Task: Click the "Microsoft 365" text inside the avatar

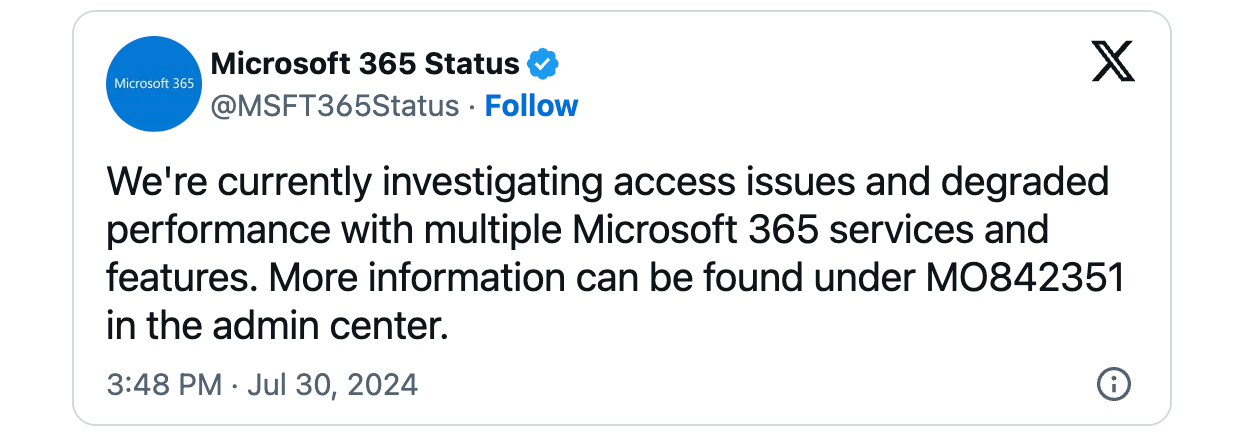Action: tap(155, 84)
